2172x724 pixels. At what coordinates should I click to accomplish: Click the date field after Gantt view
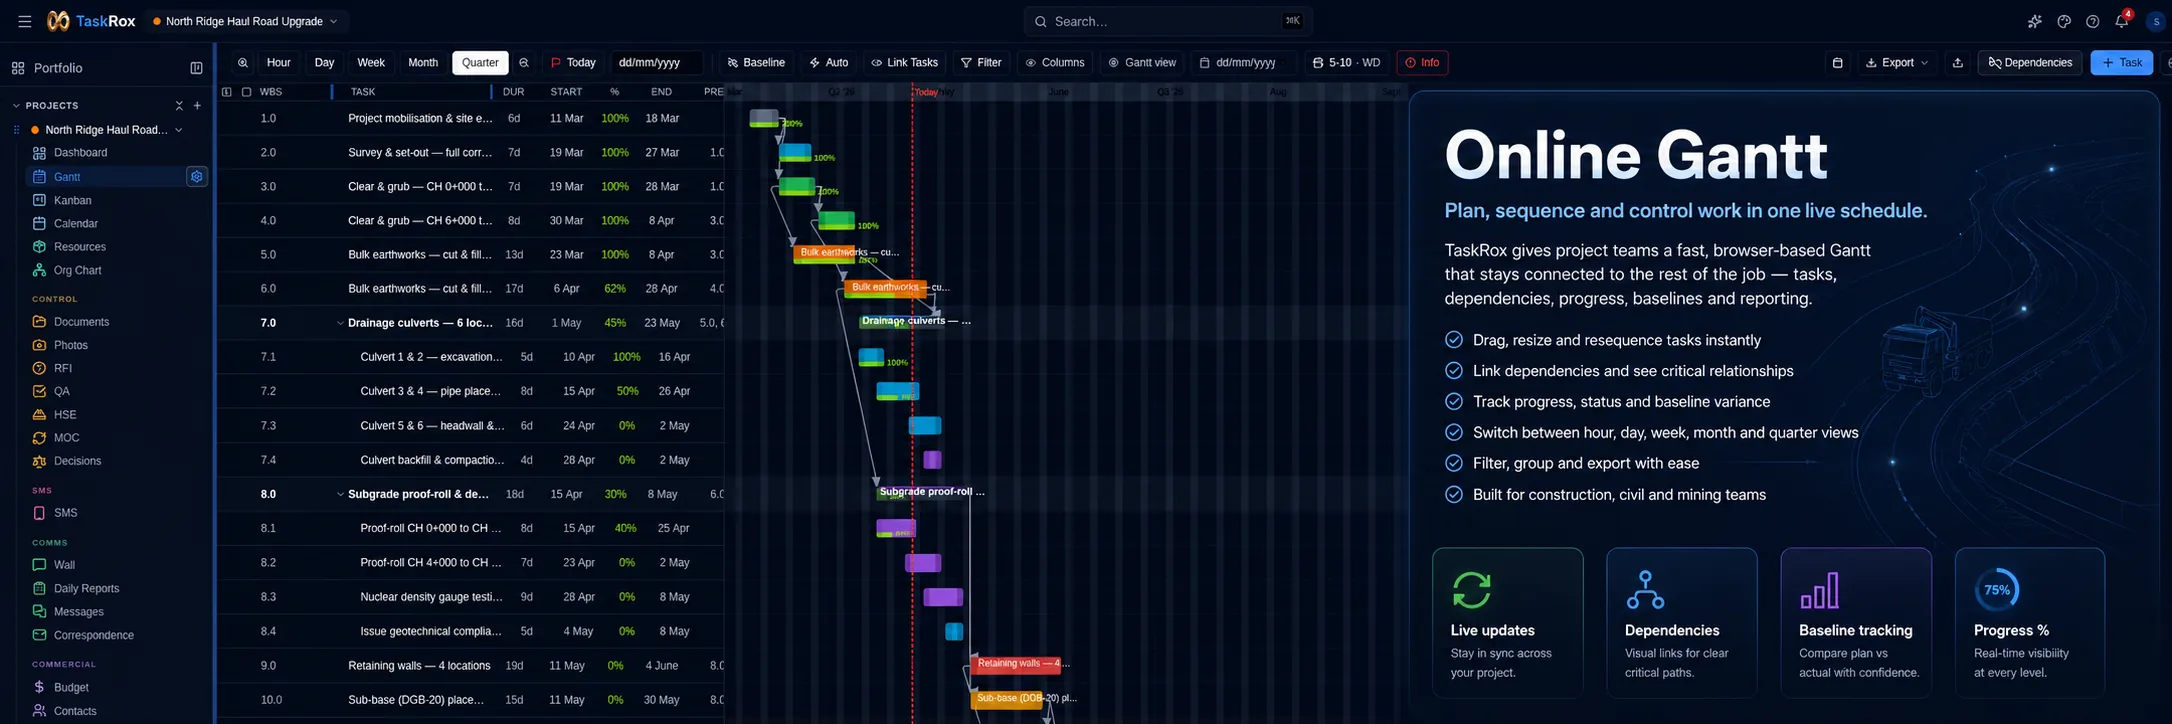1245,63
